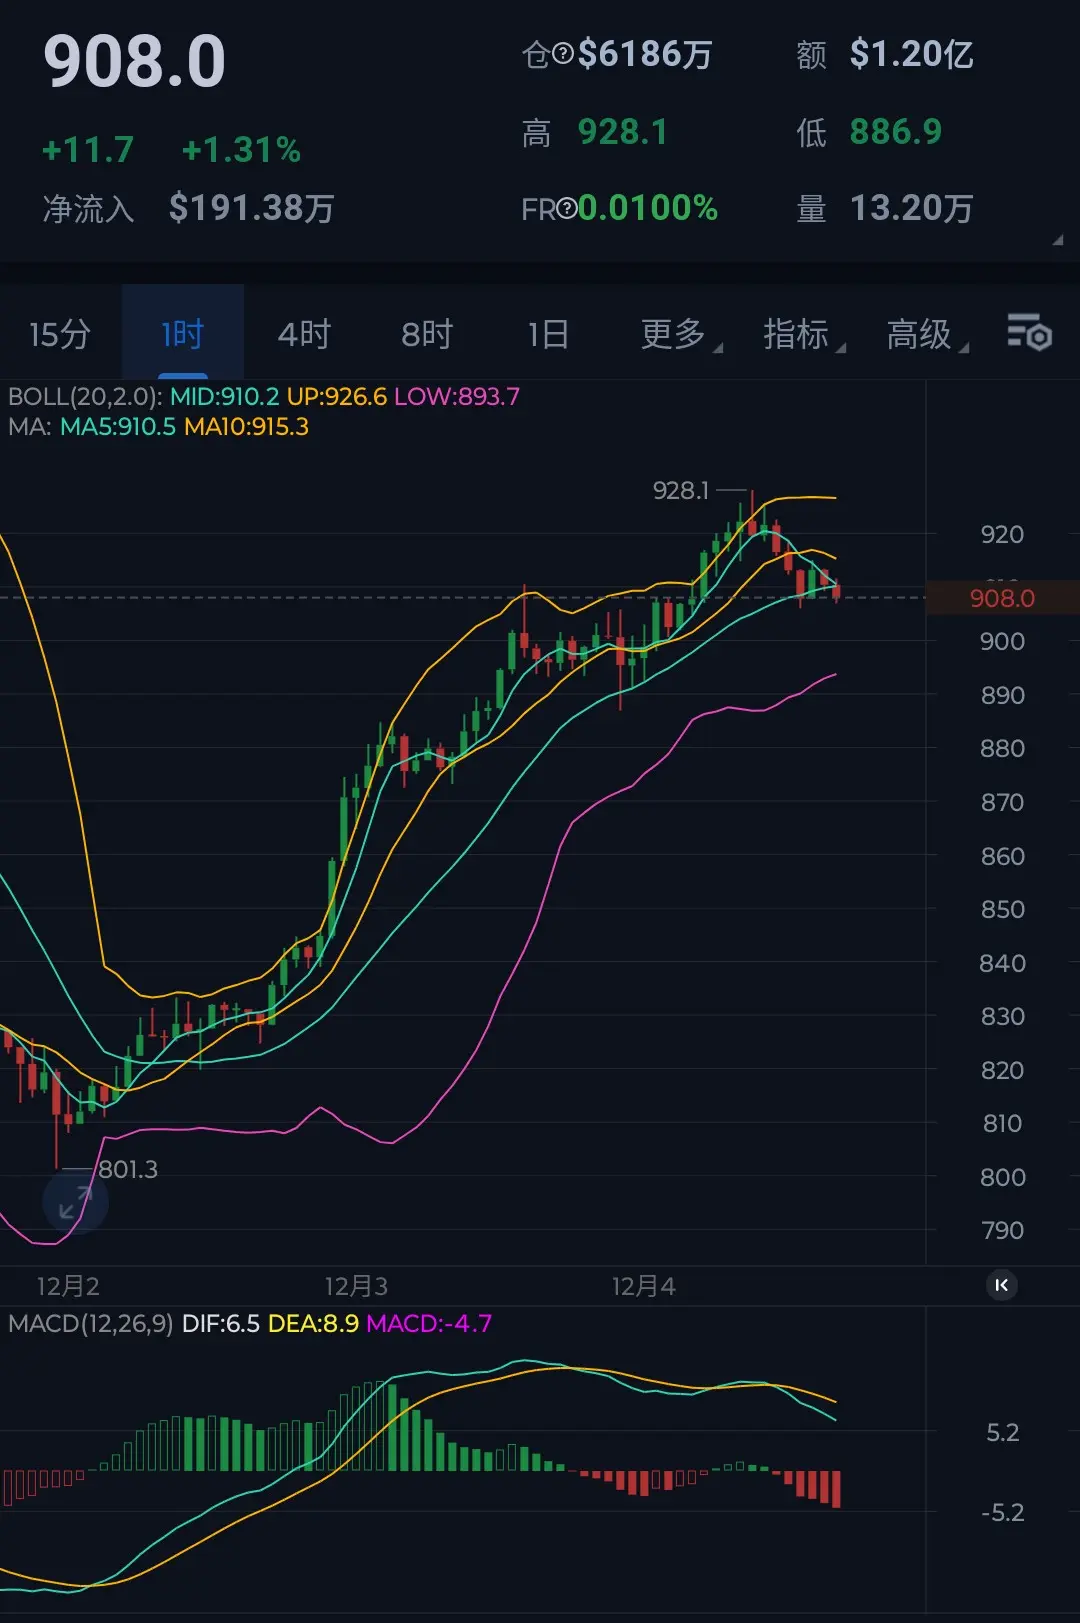Tap DIF:6.5 MACD value

pyautogui.click(x=221, y=1324)
